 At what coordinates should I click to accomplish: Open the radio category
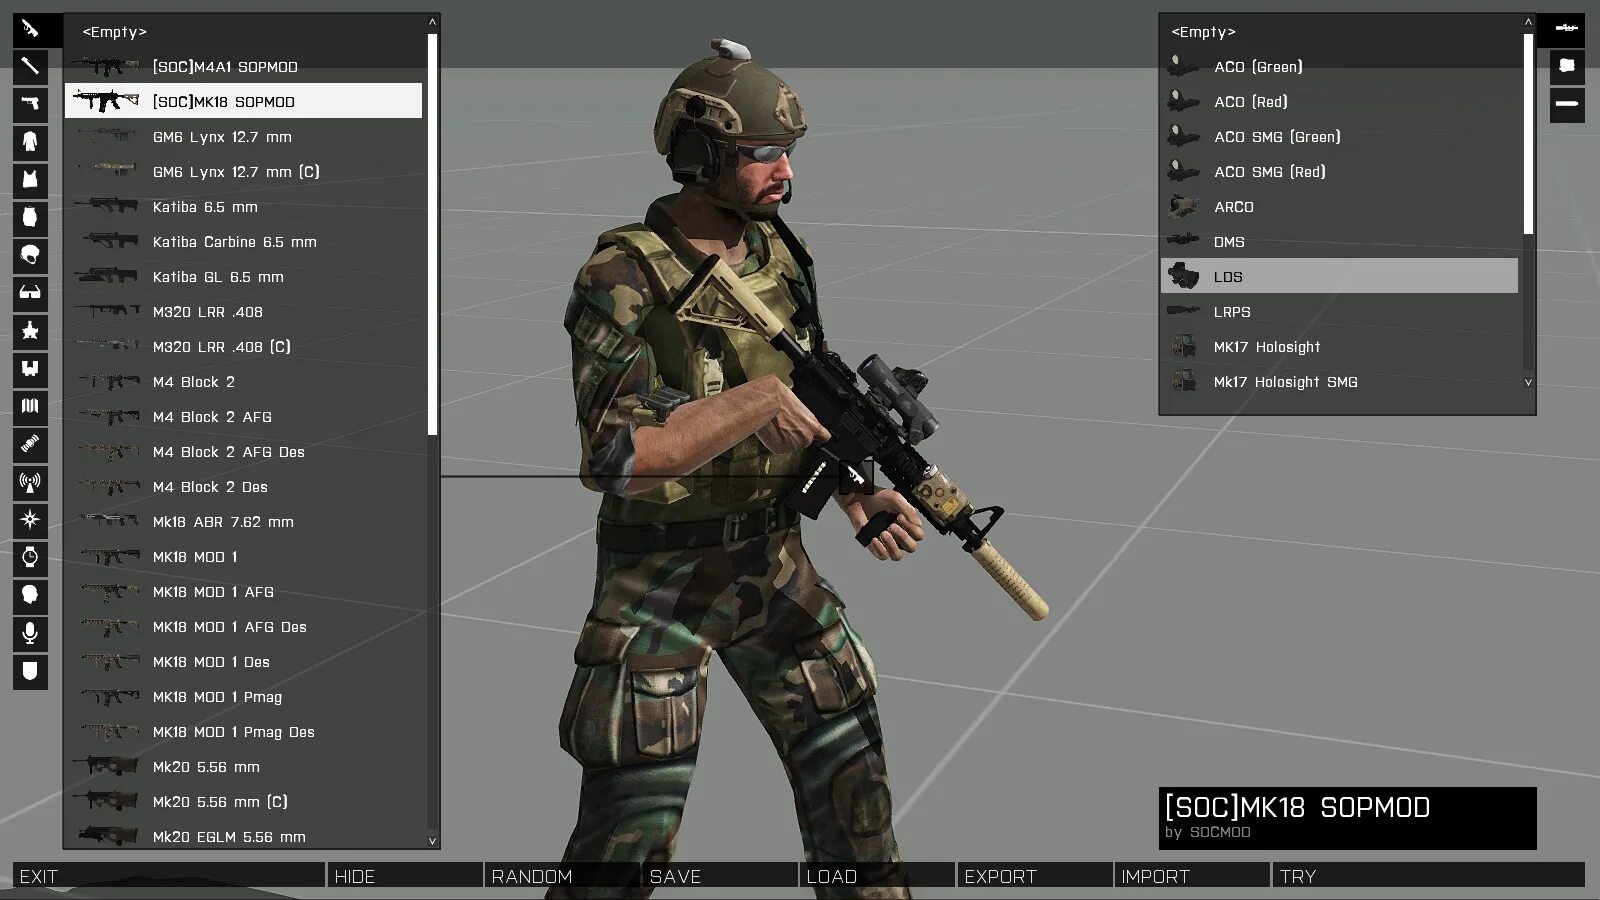30,483
